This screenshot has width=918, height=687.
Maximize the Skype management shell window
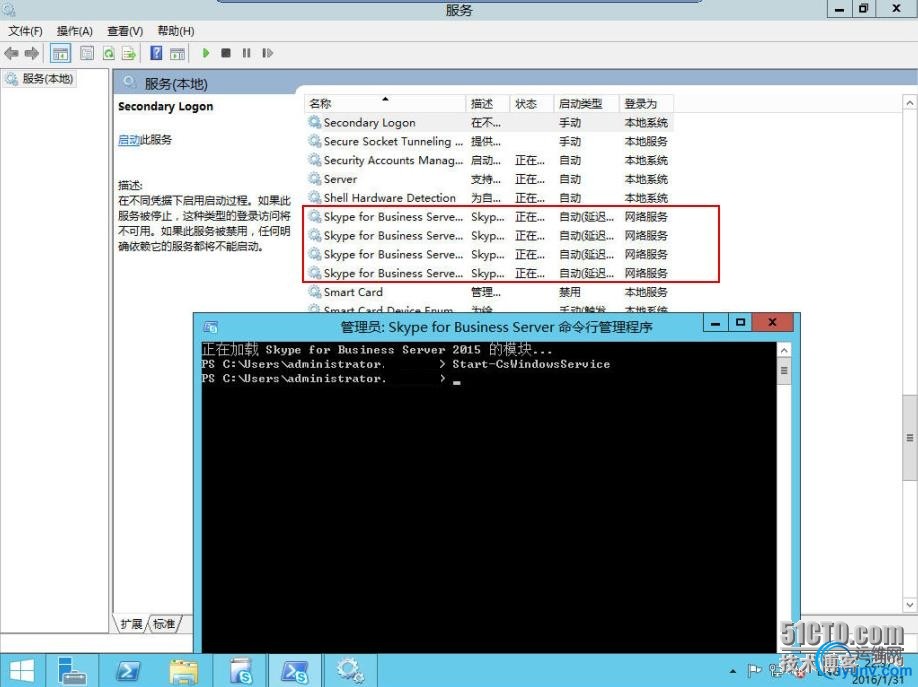pyautogui.click(x=741, y=323)
